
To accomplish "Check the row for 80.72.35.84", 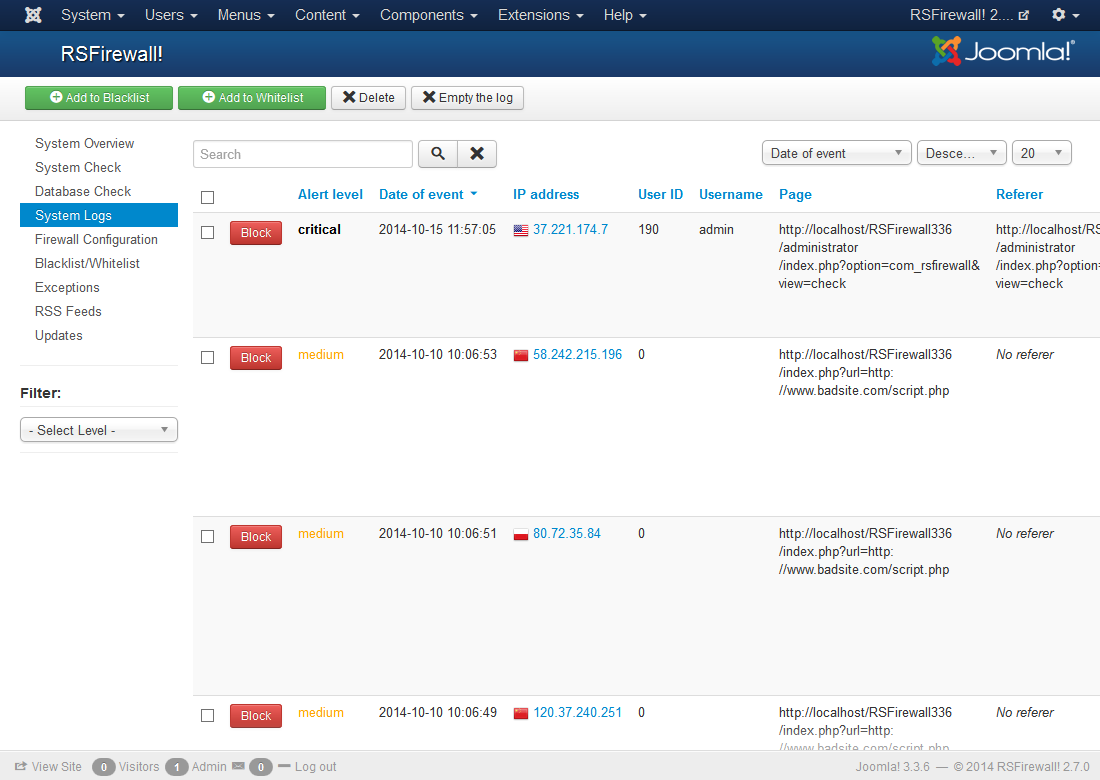I will [x=208, y=536].
